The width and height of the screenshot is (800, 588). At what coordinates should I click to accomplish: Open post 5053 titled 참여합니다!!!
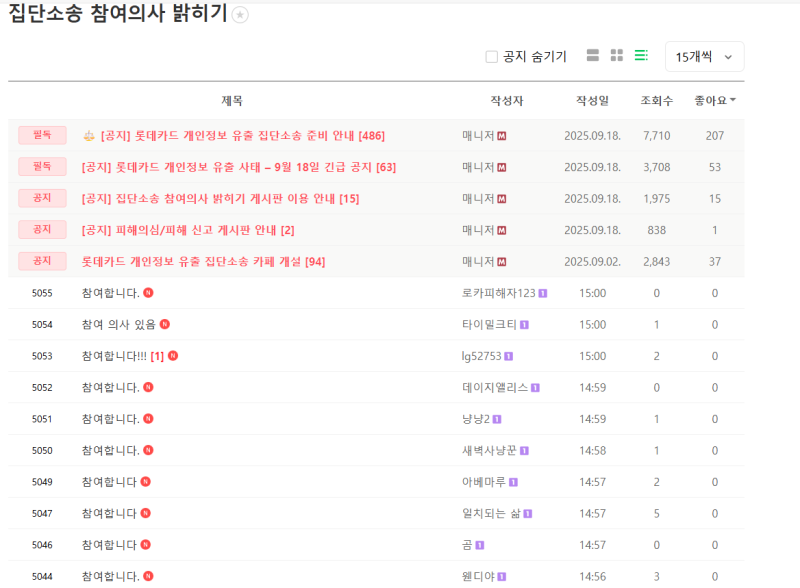coord(113,356)
